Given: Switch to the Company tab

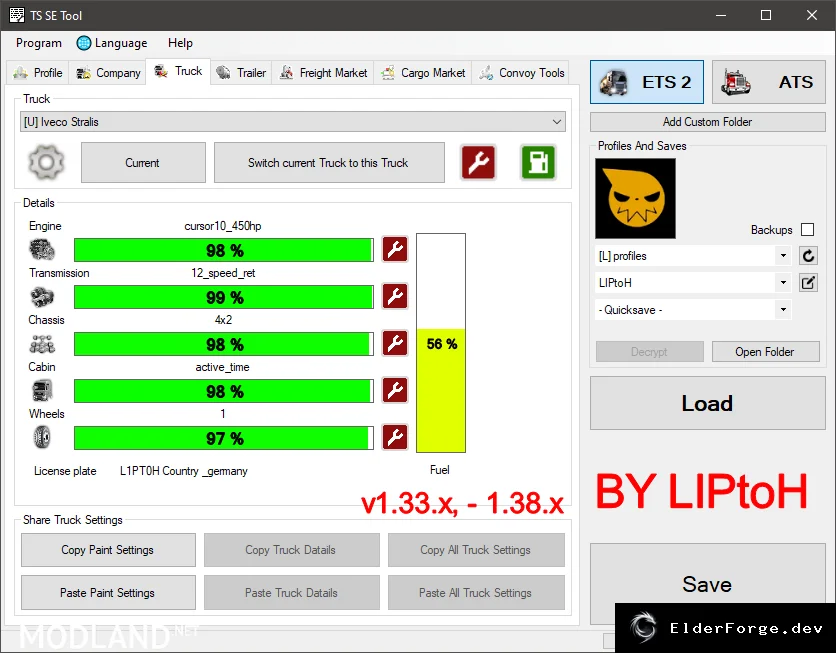Looking at the screenshot, I should click(108, 72).
